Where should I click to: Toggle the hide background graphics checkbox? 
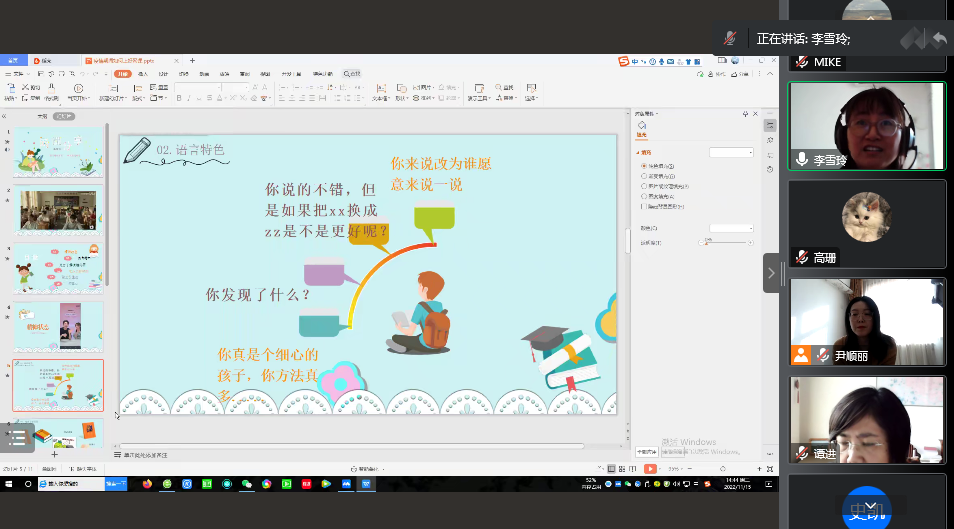tap(643, 206)
